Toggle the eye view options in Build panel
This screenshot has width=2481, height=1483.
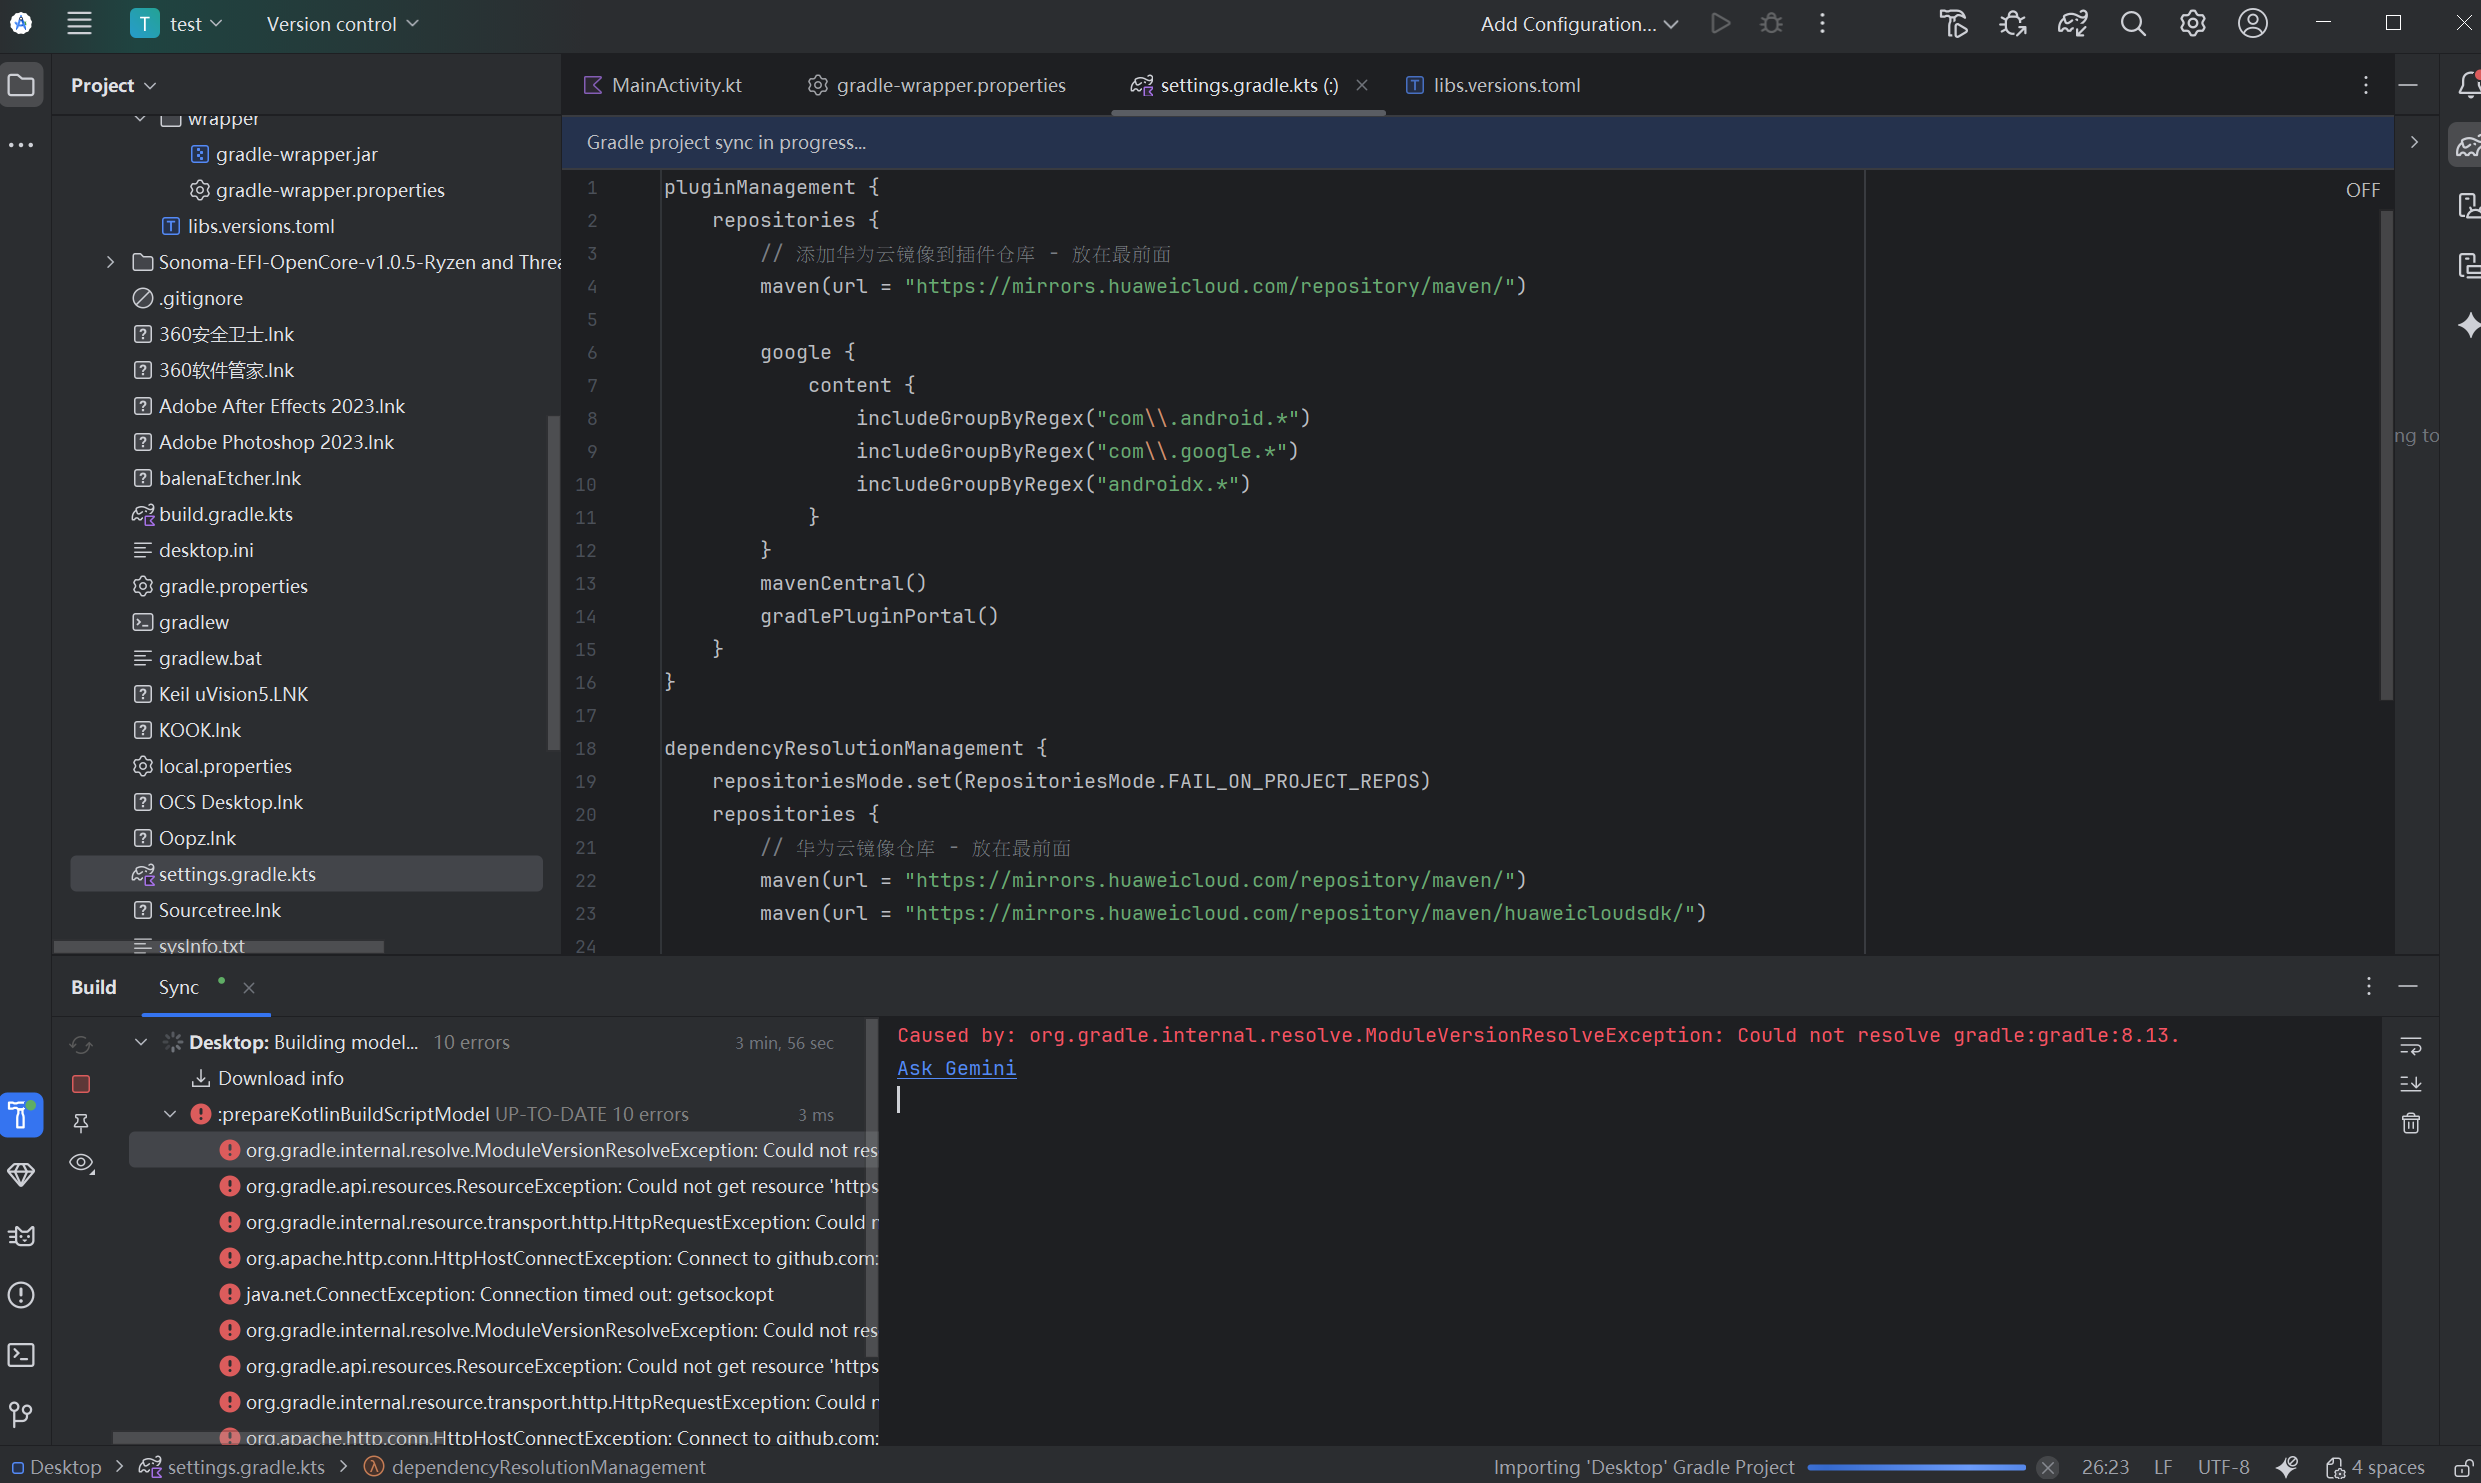pyautogui.click(x=81, y=1163)
